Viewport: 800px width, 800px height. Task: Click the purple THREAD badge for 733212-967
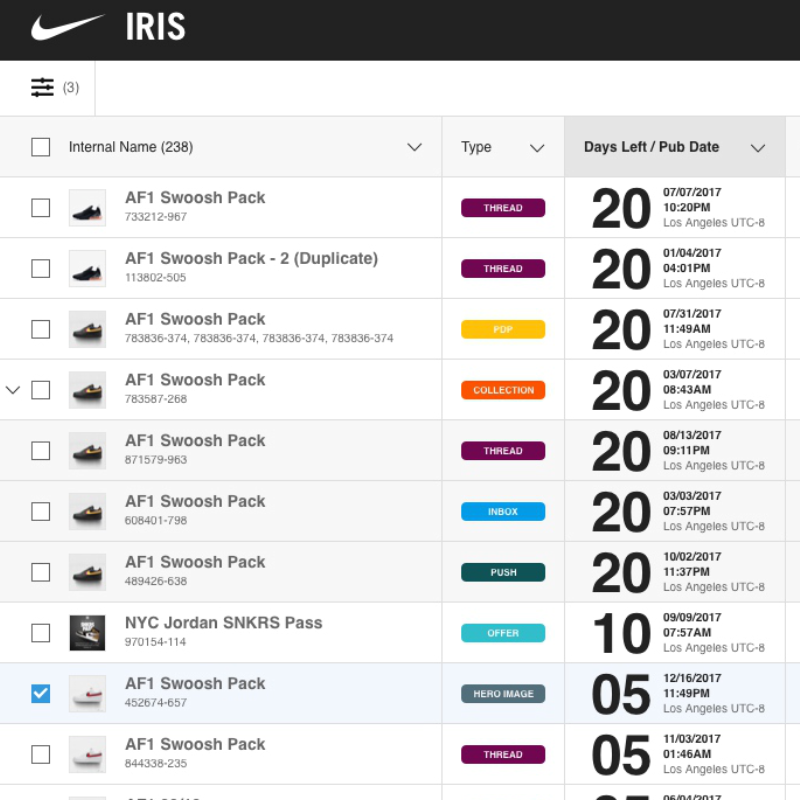coord(502,208)
